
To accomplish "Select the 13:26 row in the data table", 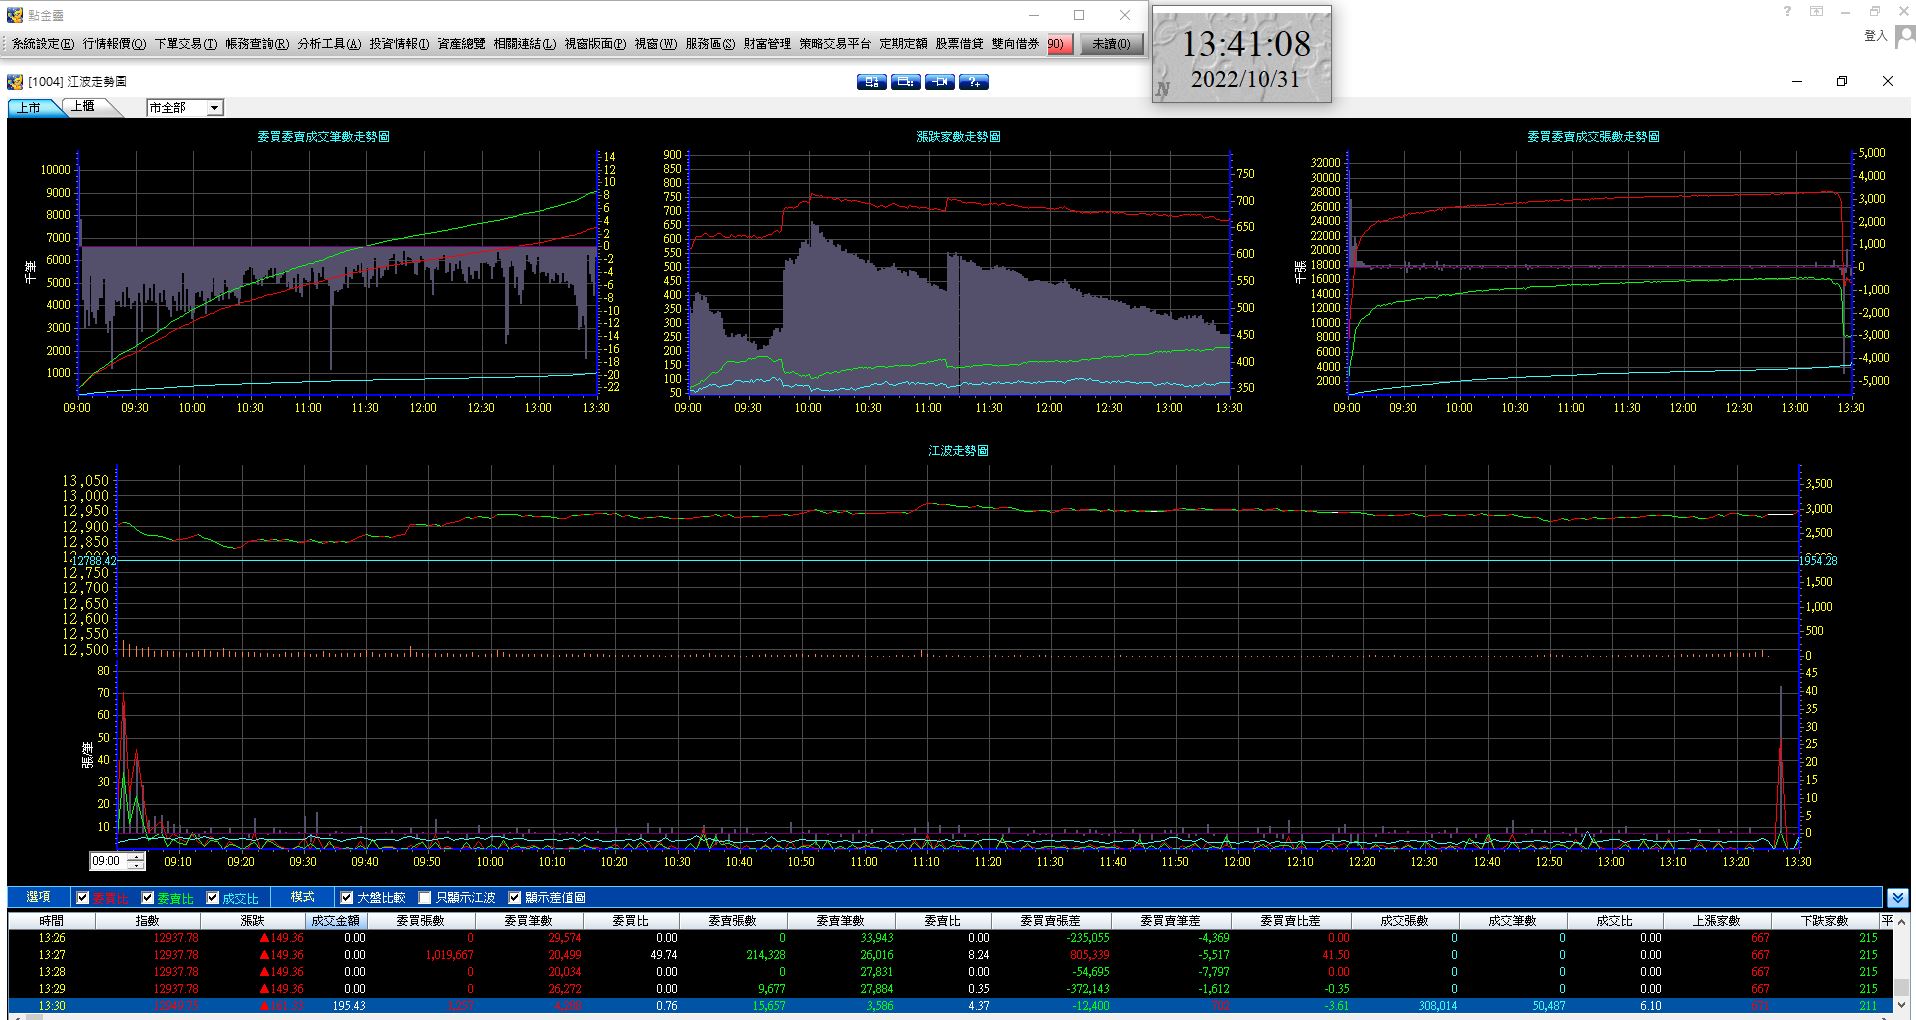I will coord(950,938).
